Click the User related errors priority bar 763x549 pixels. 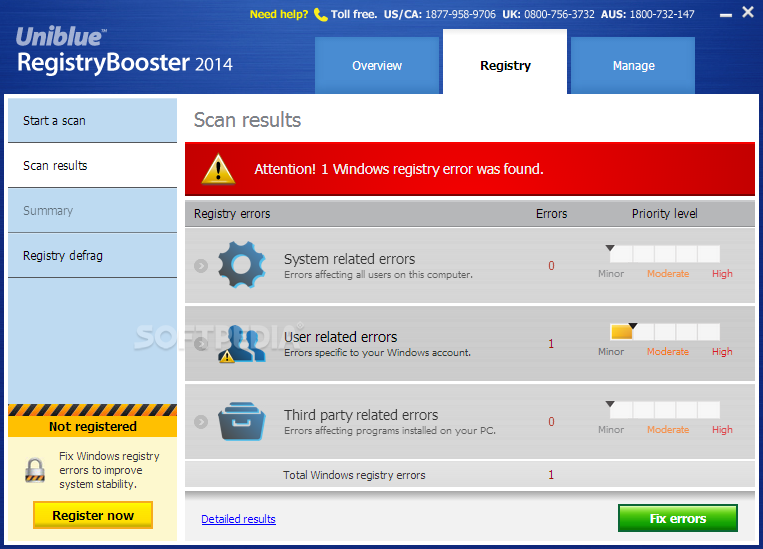click(x=665, y=332)
